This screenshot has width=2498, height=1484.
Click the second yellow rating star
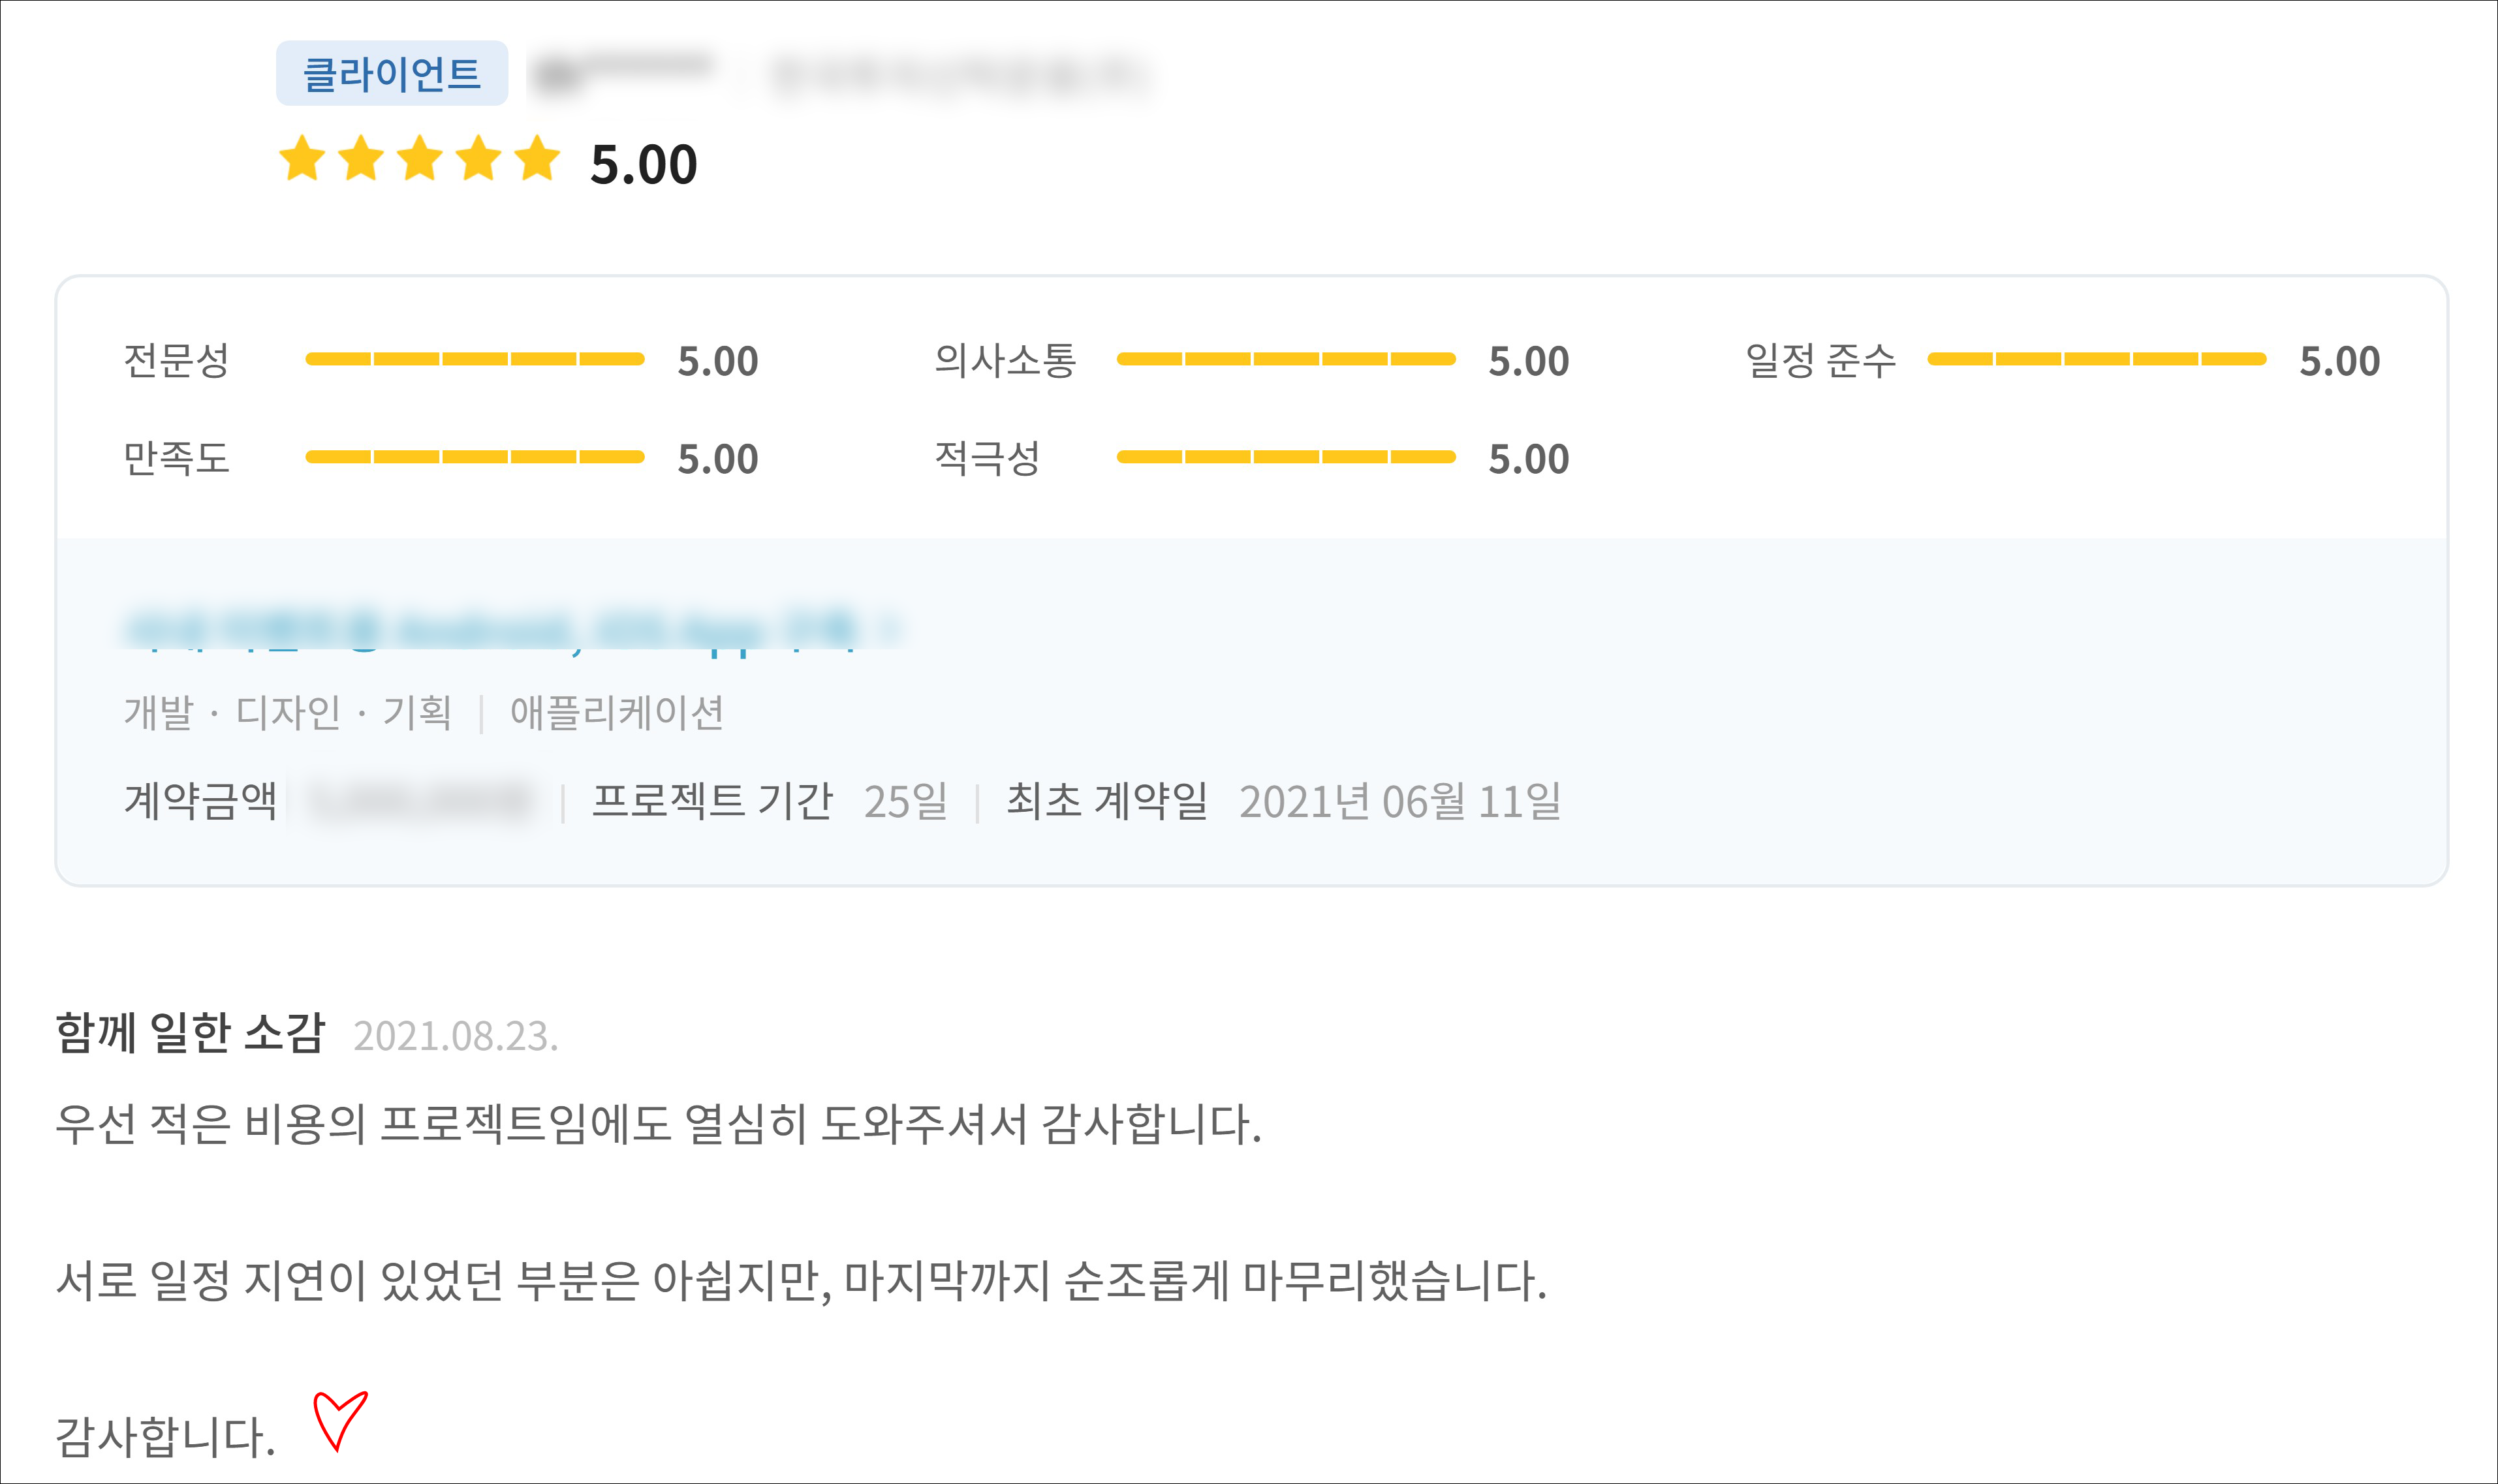[x=361, y=159]
